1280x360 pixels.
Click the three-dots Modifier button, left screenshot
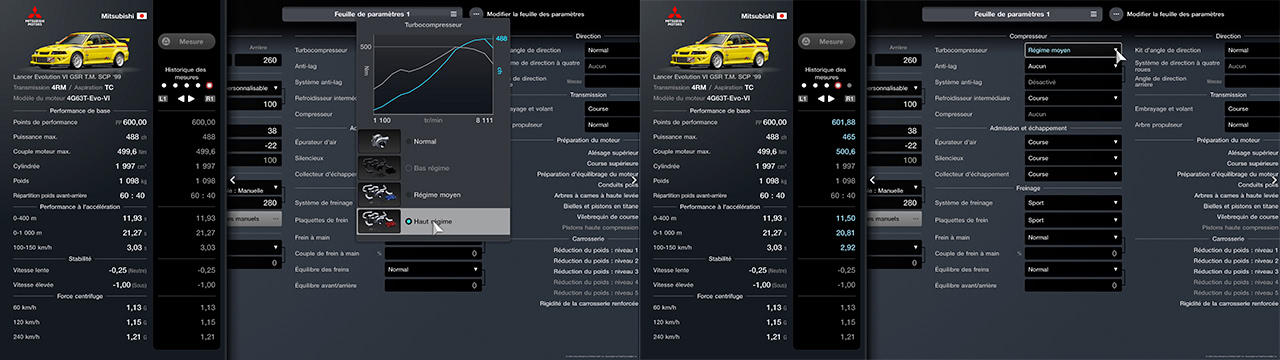476,14
